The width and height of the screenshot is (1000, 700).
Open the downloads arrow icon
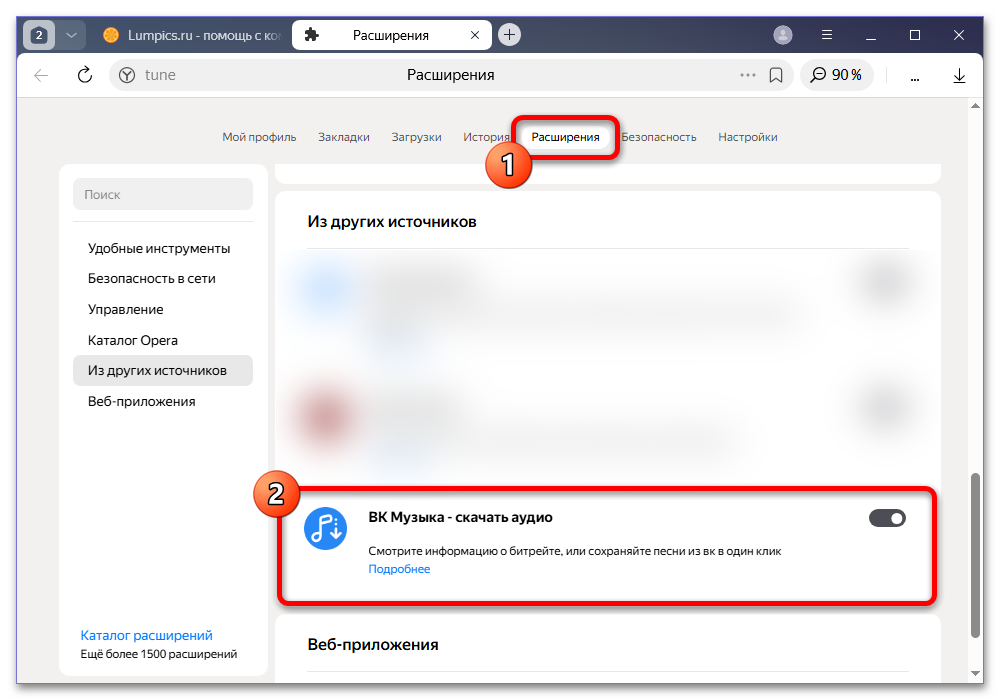959,76
